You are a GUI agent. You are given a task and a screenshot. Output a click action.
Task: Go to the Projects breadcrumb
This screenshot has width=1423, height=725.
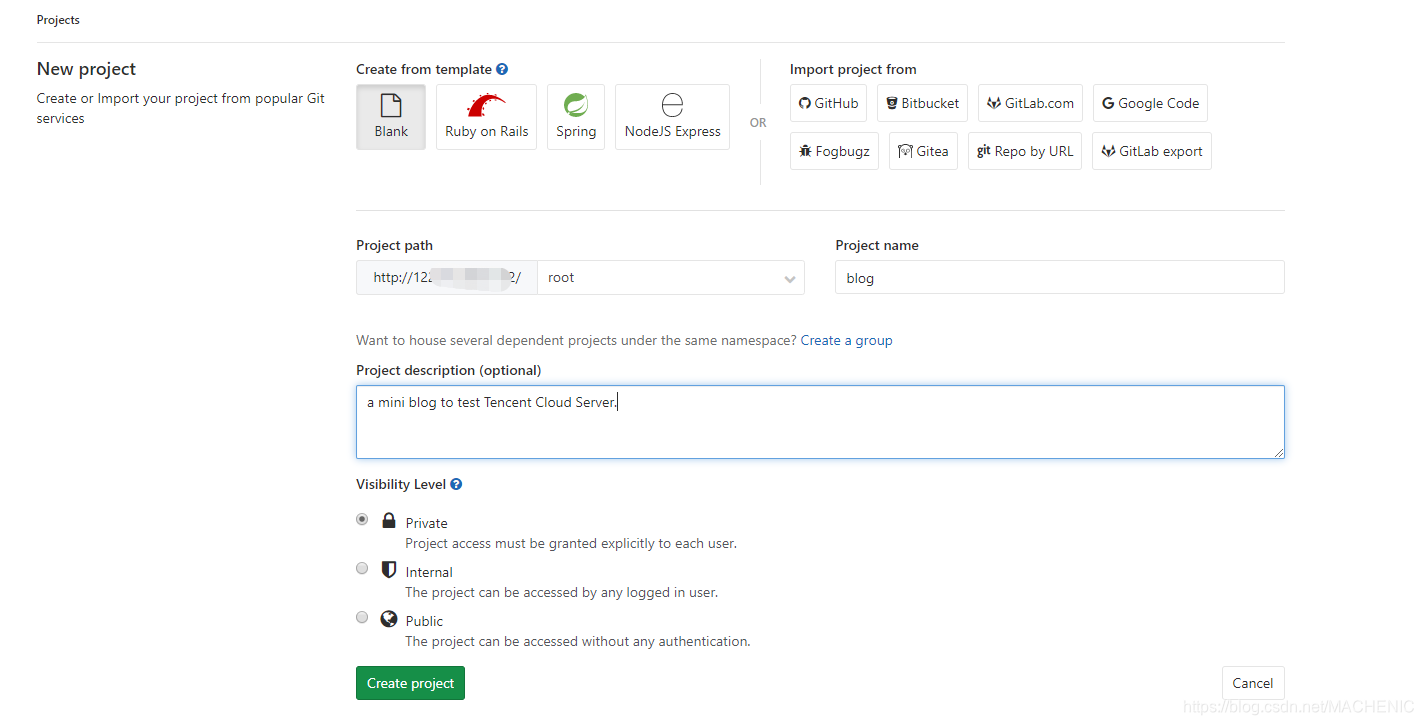(x=58, y=20)
